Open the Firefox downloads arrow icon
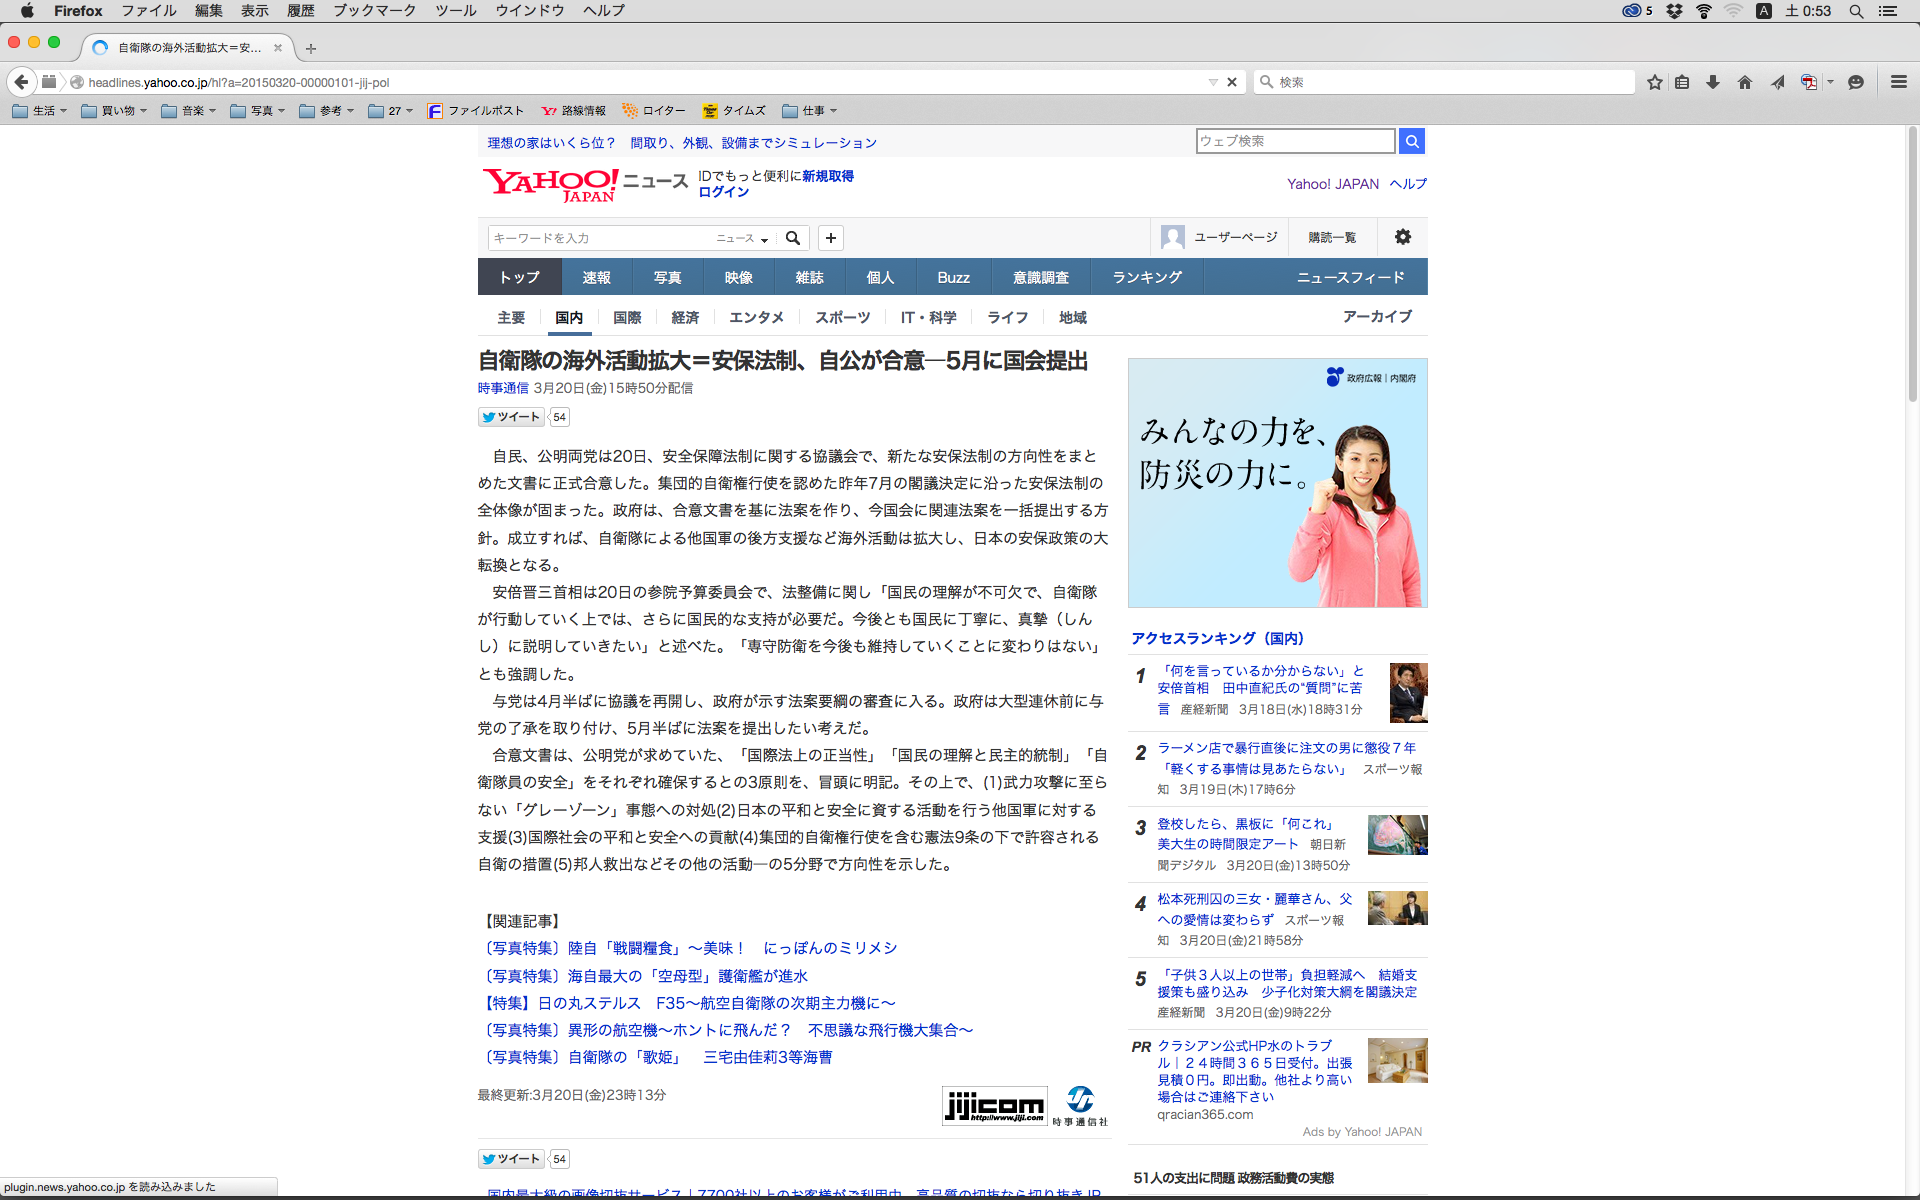 coord(1713,82)
